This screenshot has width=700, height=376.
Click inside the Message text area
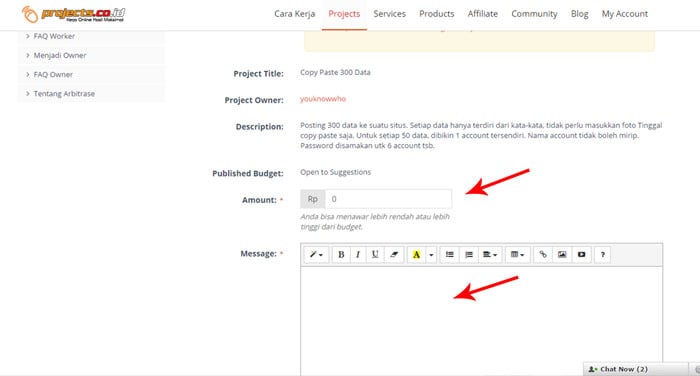click(481, 321)
